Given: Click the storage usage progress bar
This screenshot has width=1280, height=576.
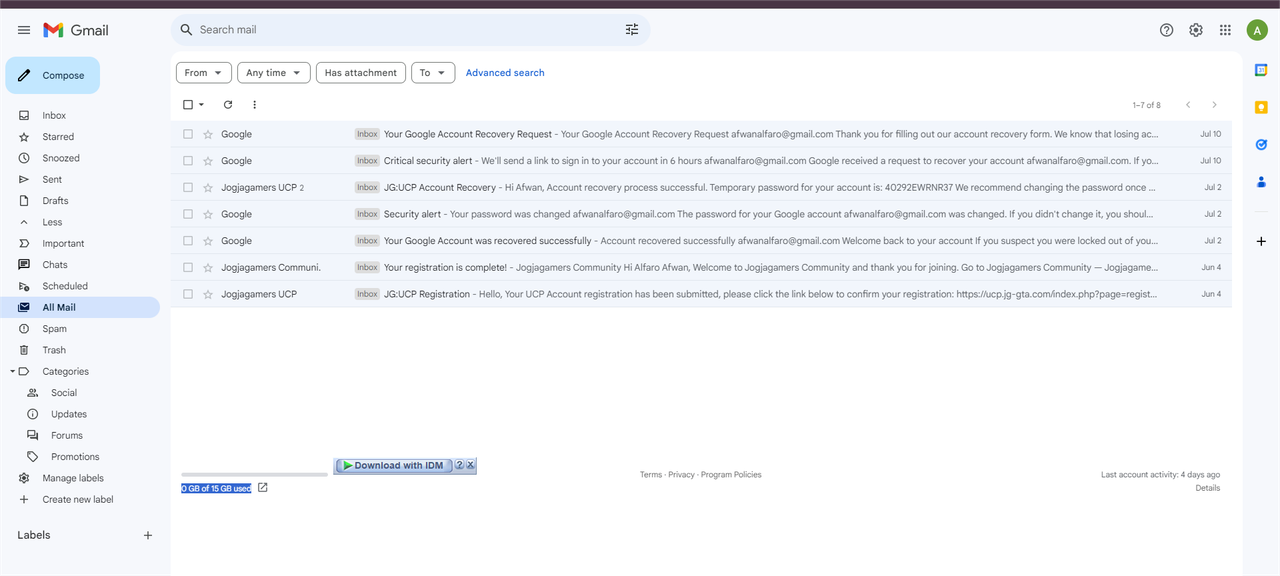Looking at the screenshot, I should [254, 475].
